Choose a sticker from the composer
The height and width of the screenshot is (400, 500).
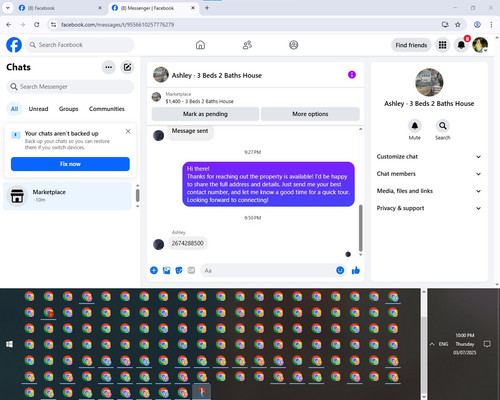point(179,270)
